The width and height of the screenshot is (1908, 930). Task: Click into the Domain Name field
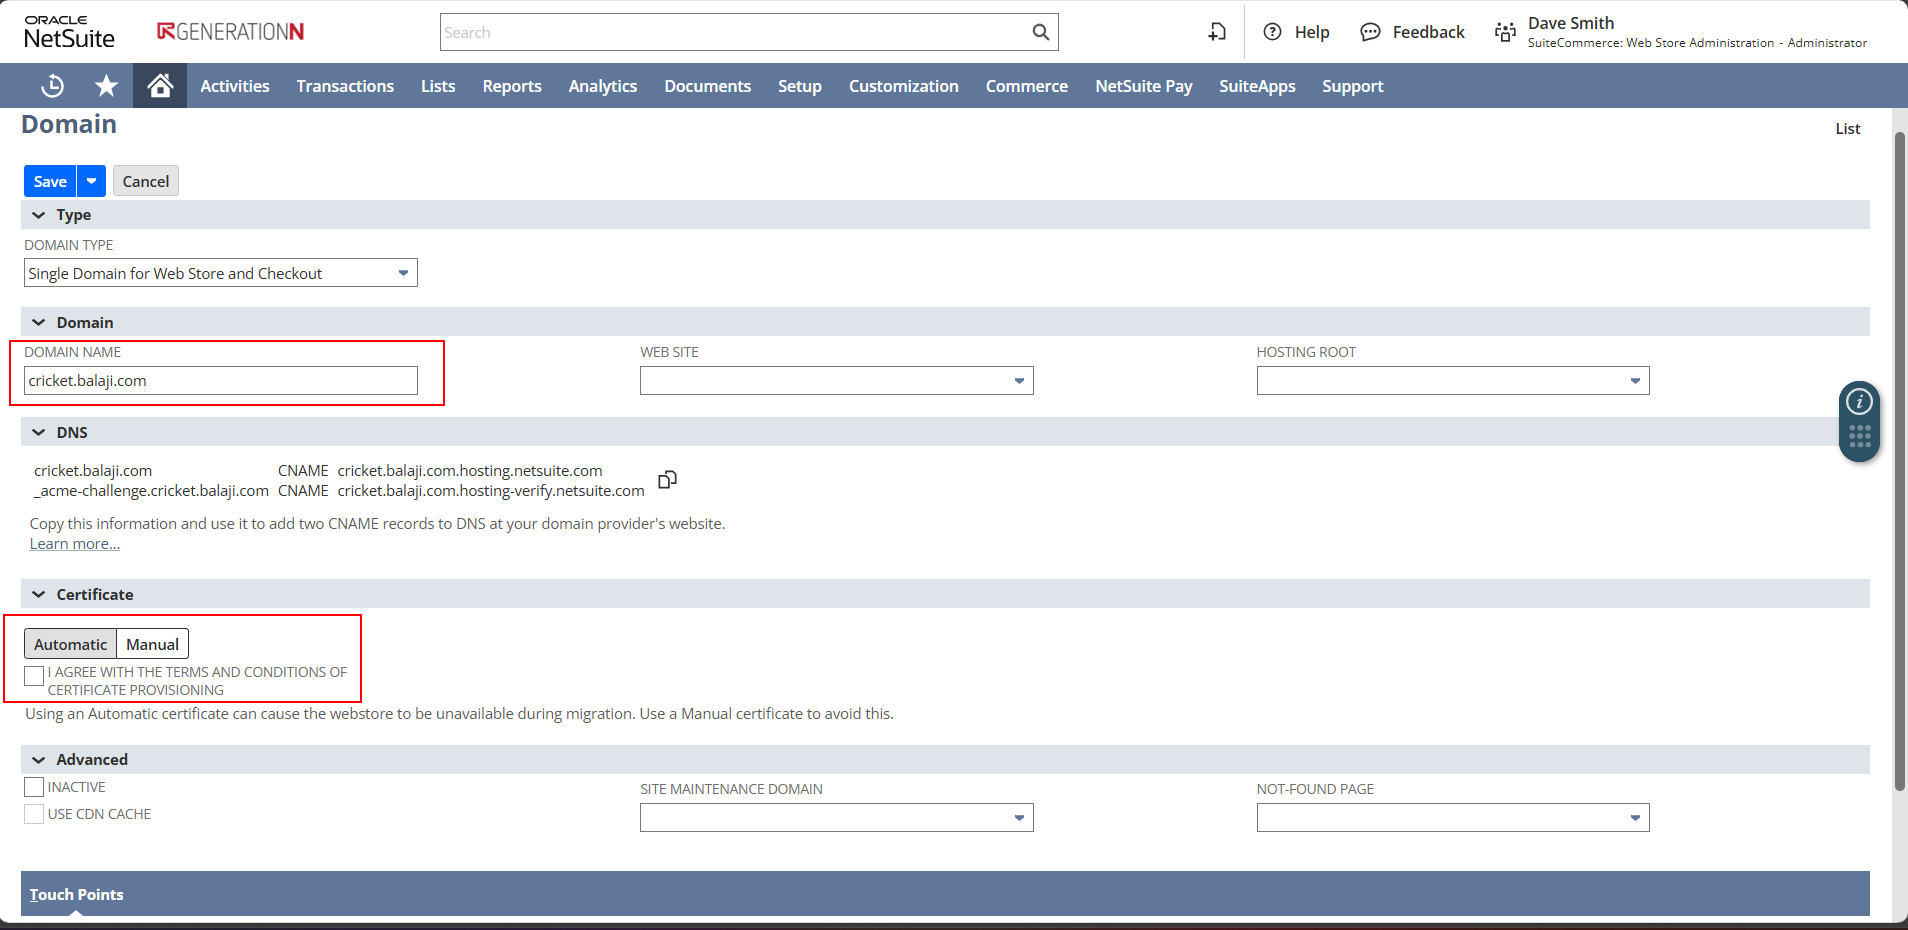pyautogui.click(x=220, y=381)
